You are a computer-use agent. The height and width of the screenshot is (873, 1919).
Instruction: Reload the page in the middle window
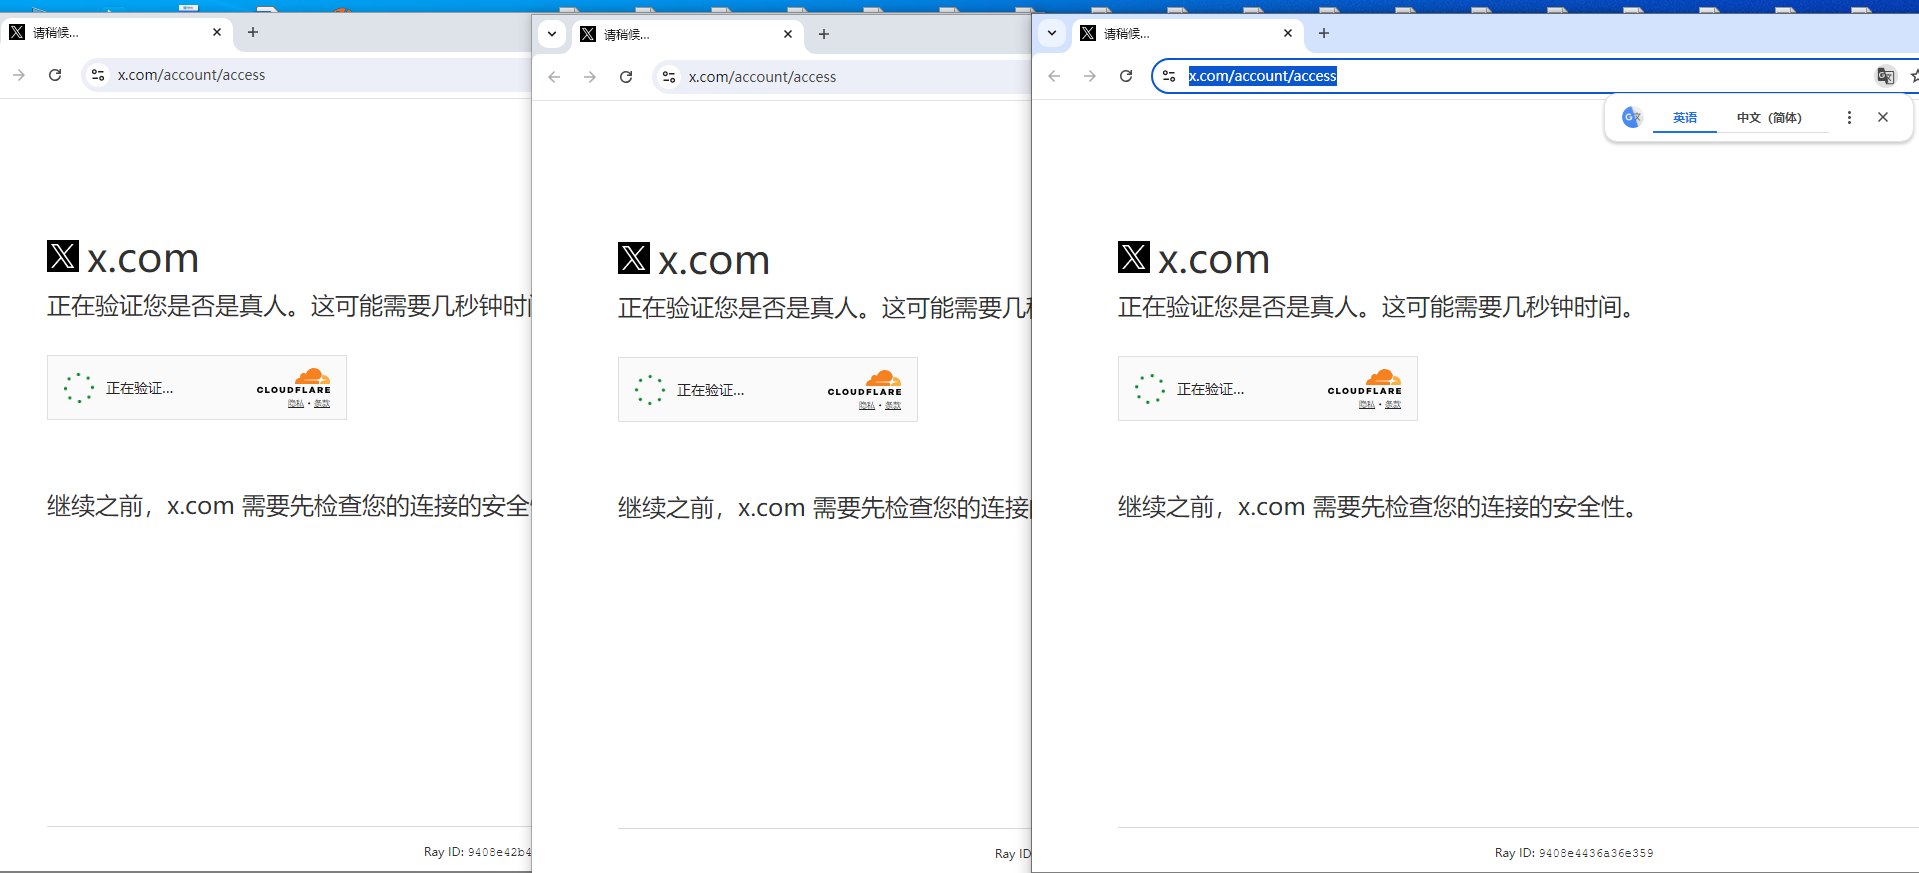pos(626,77)
